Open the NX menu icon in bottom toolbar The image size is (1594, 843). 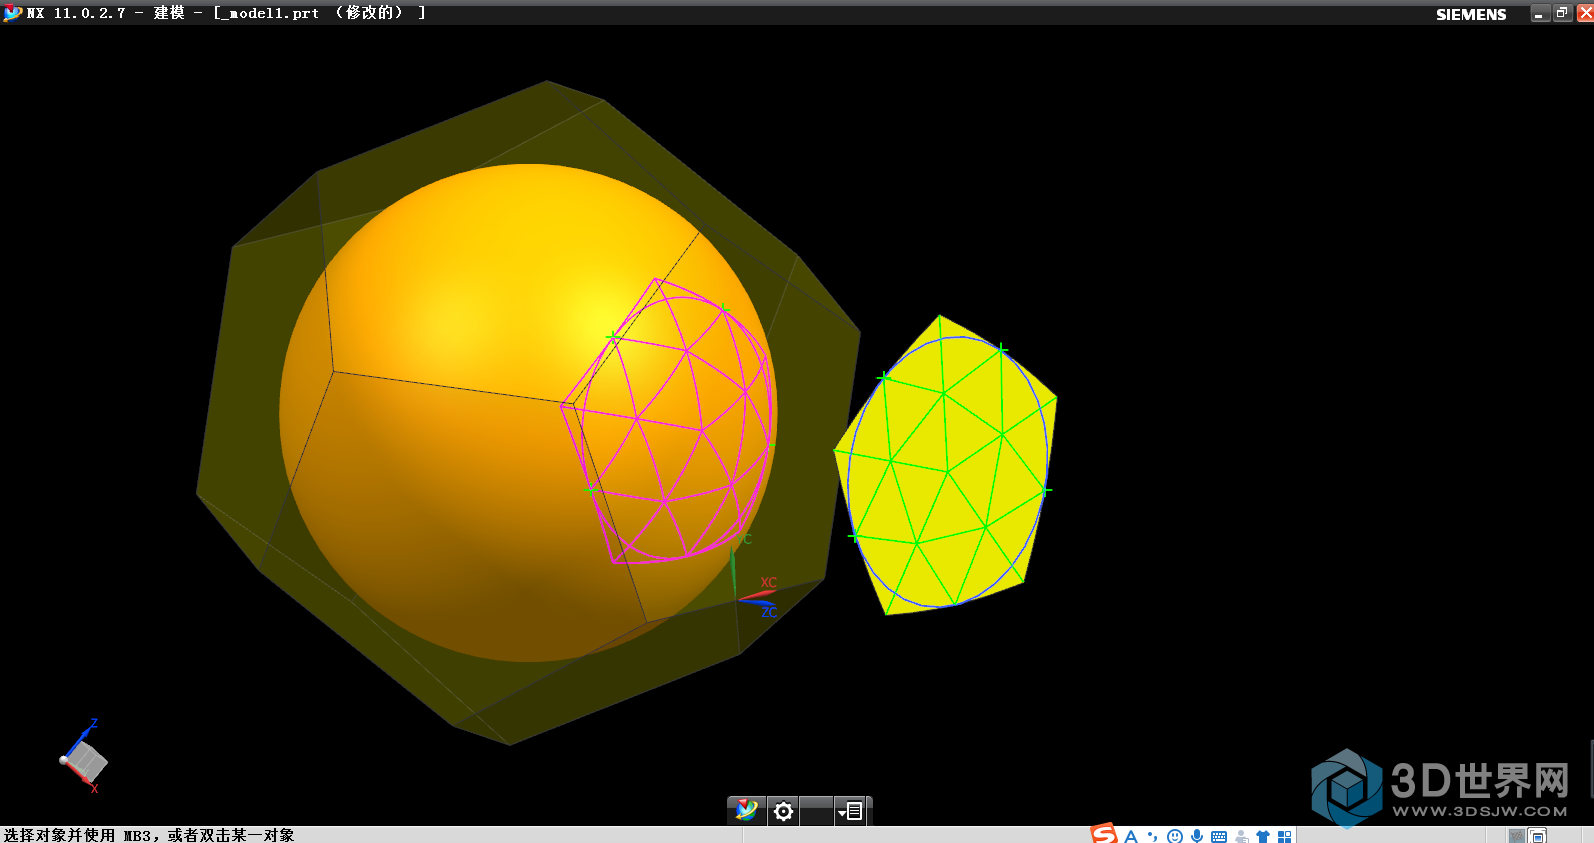click(746, 811)
